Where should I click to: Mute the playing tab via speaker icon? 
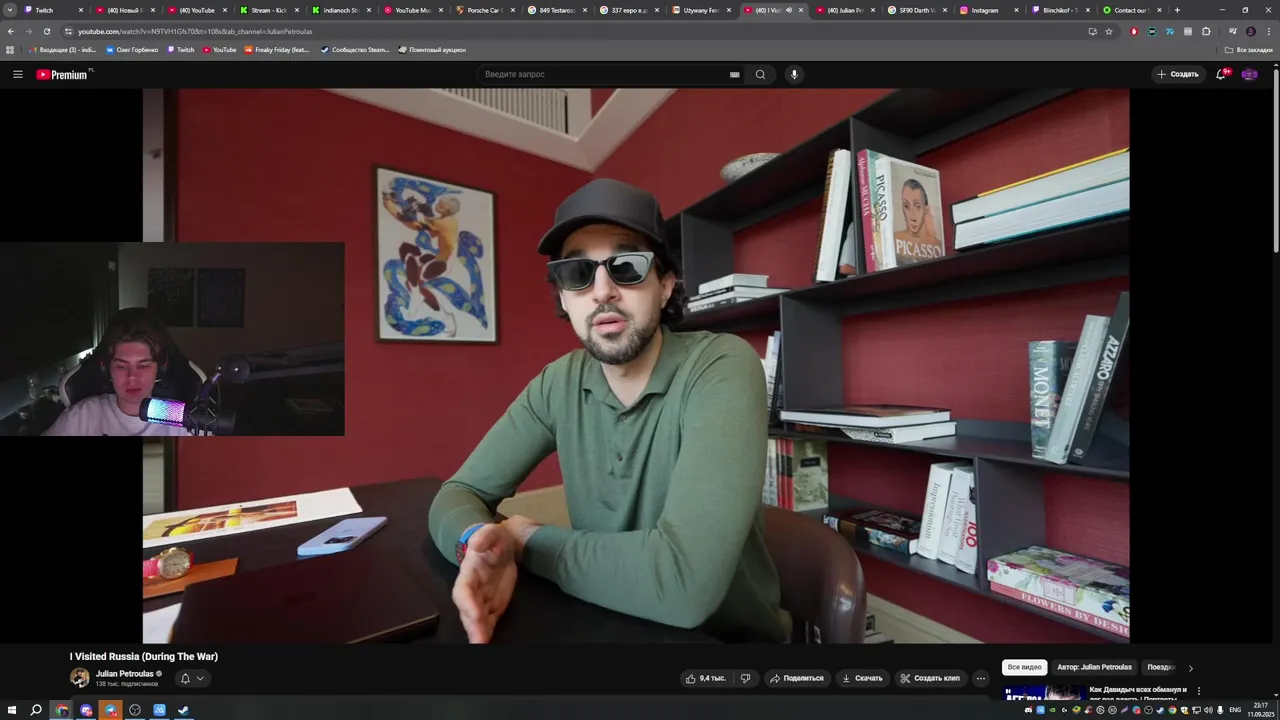tap(788, 10)
